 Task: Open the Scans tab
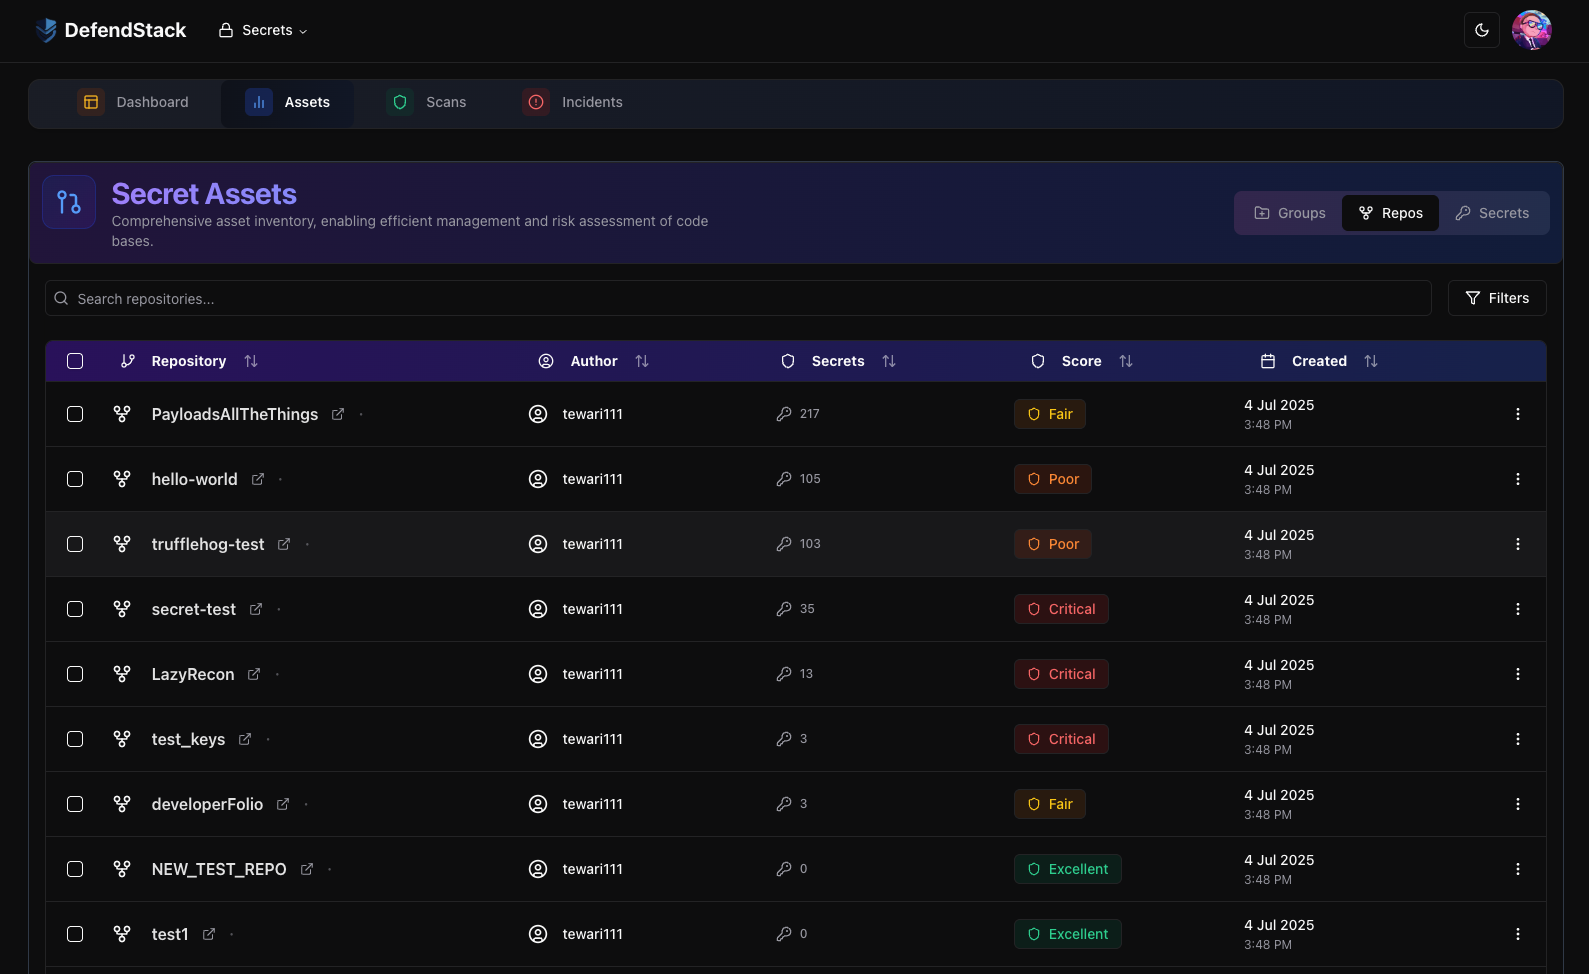(x=427, y=102)
